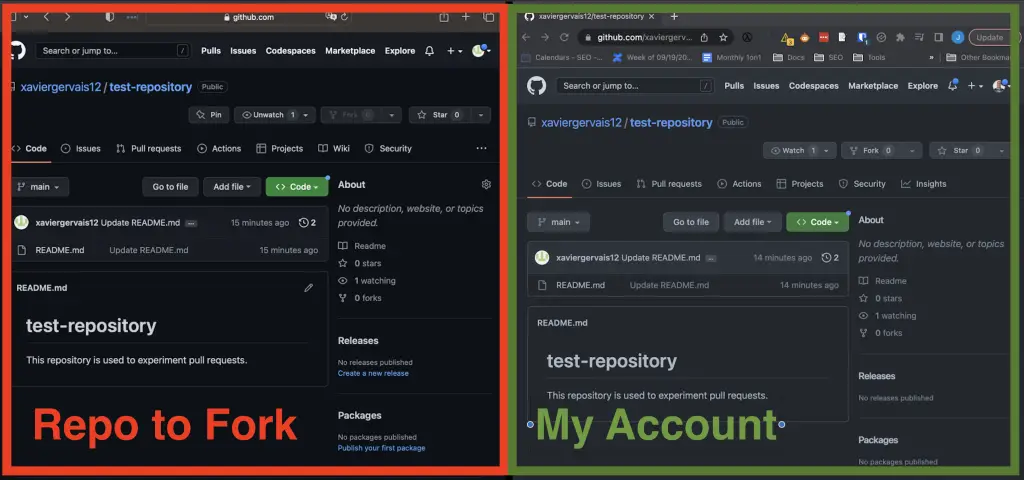The image size is (1024, 480).
Task: Open README.md file row in right window
Action: click(688, 285)
